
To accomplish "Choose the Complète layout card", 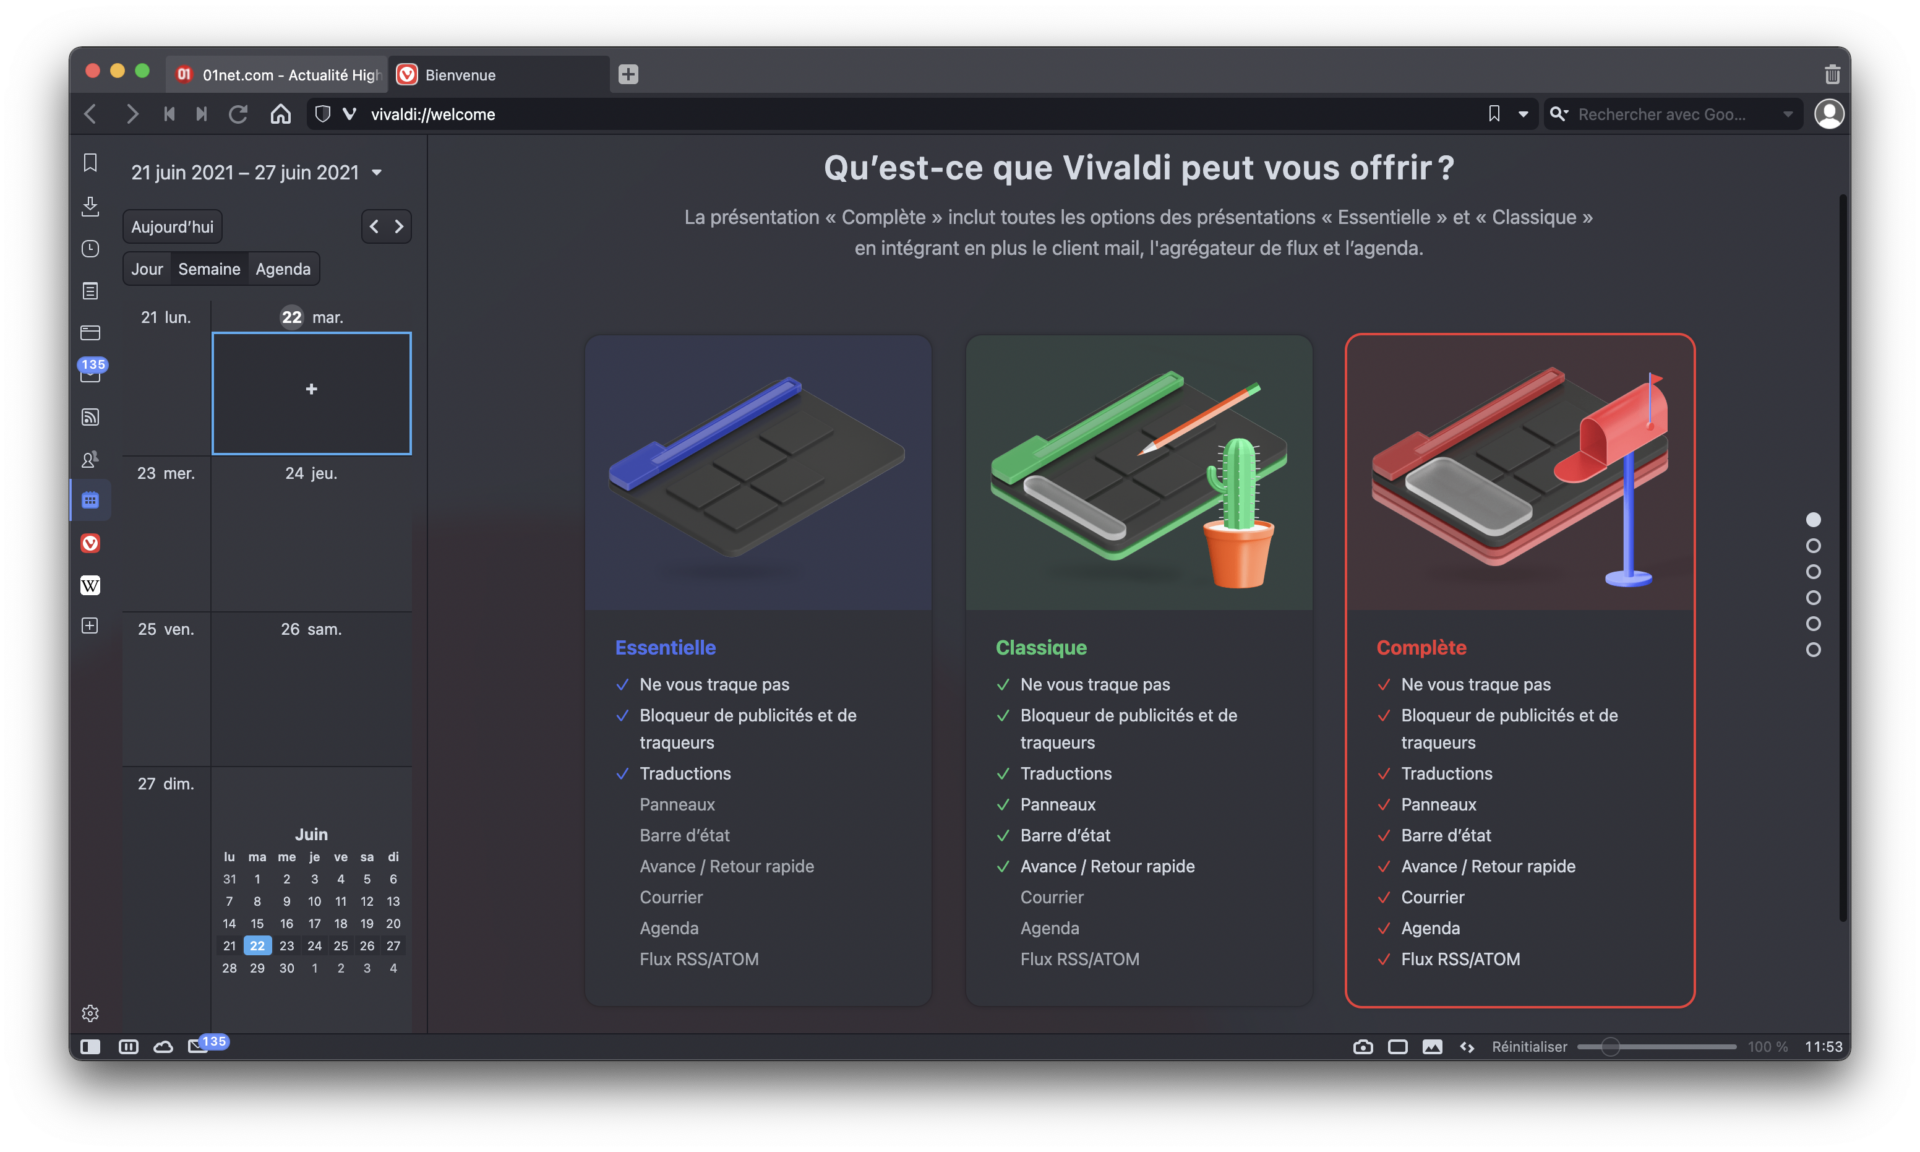I will (x=1520, y=670).
